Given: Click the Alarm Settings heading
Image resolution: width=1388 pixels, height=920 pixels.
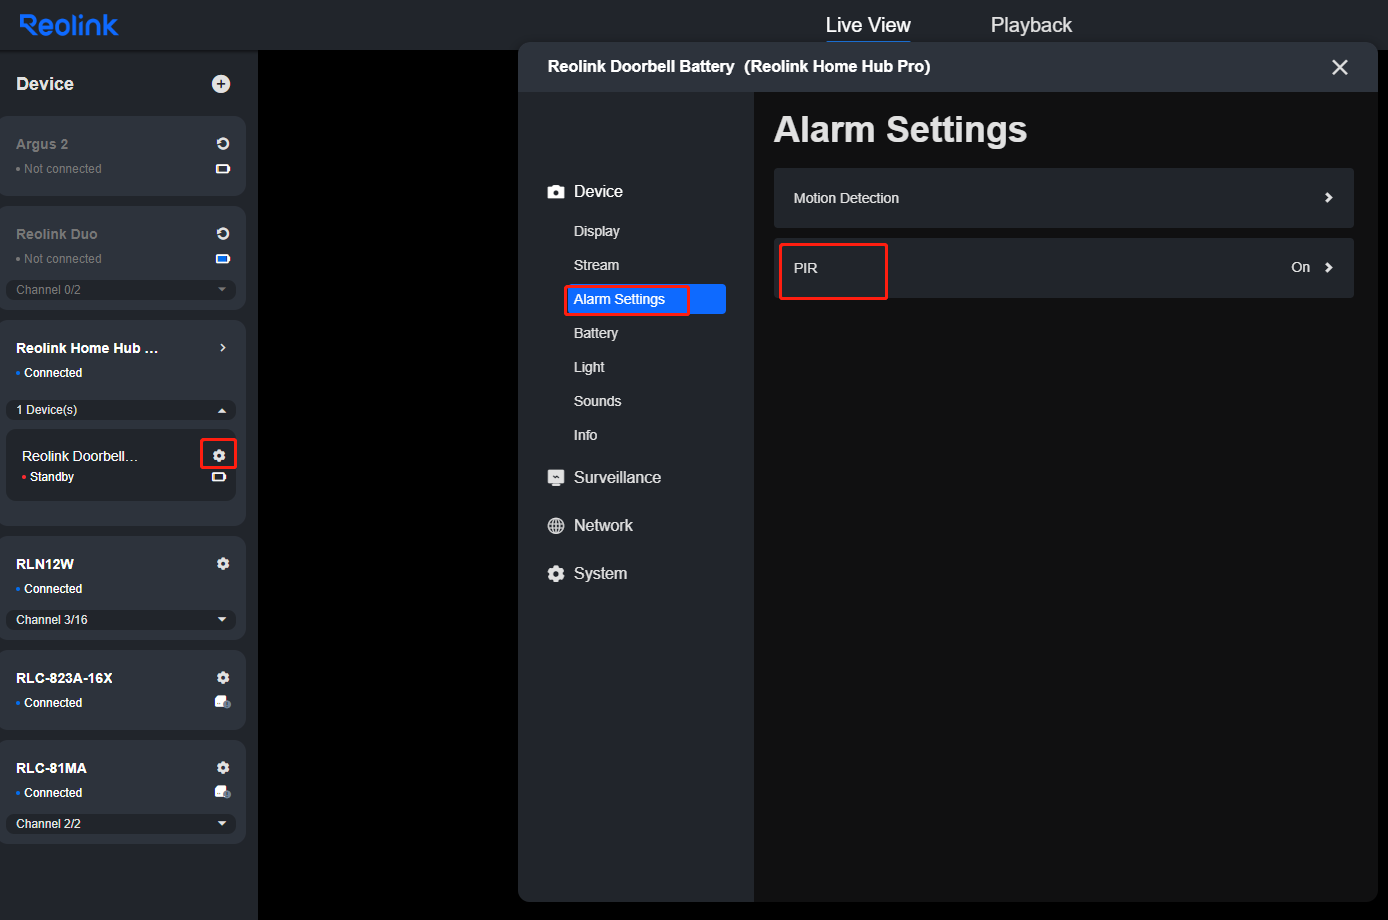Looking at the screenshot, I should 900,130.
